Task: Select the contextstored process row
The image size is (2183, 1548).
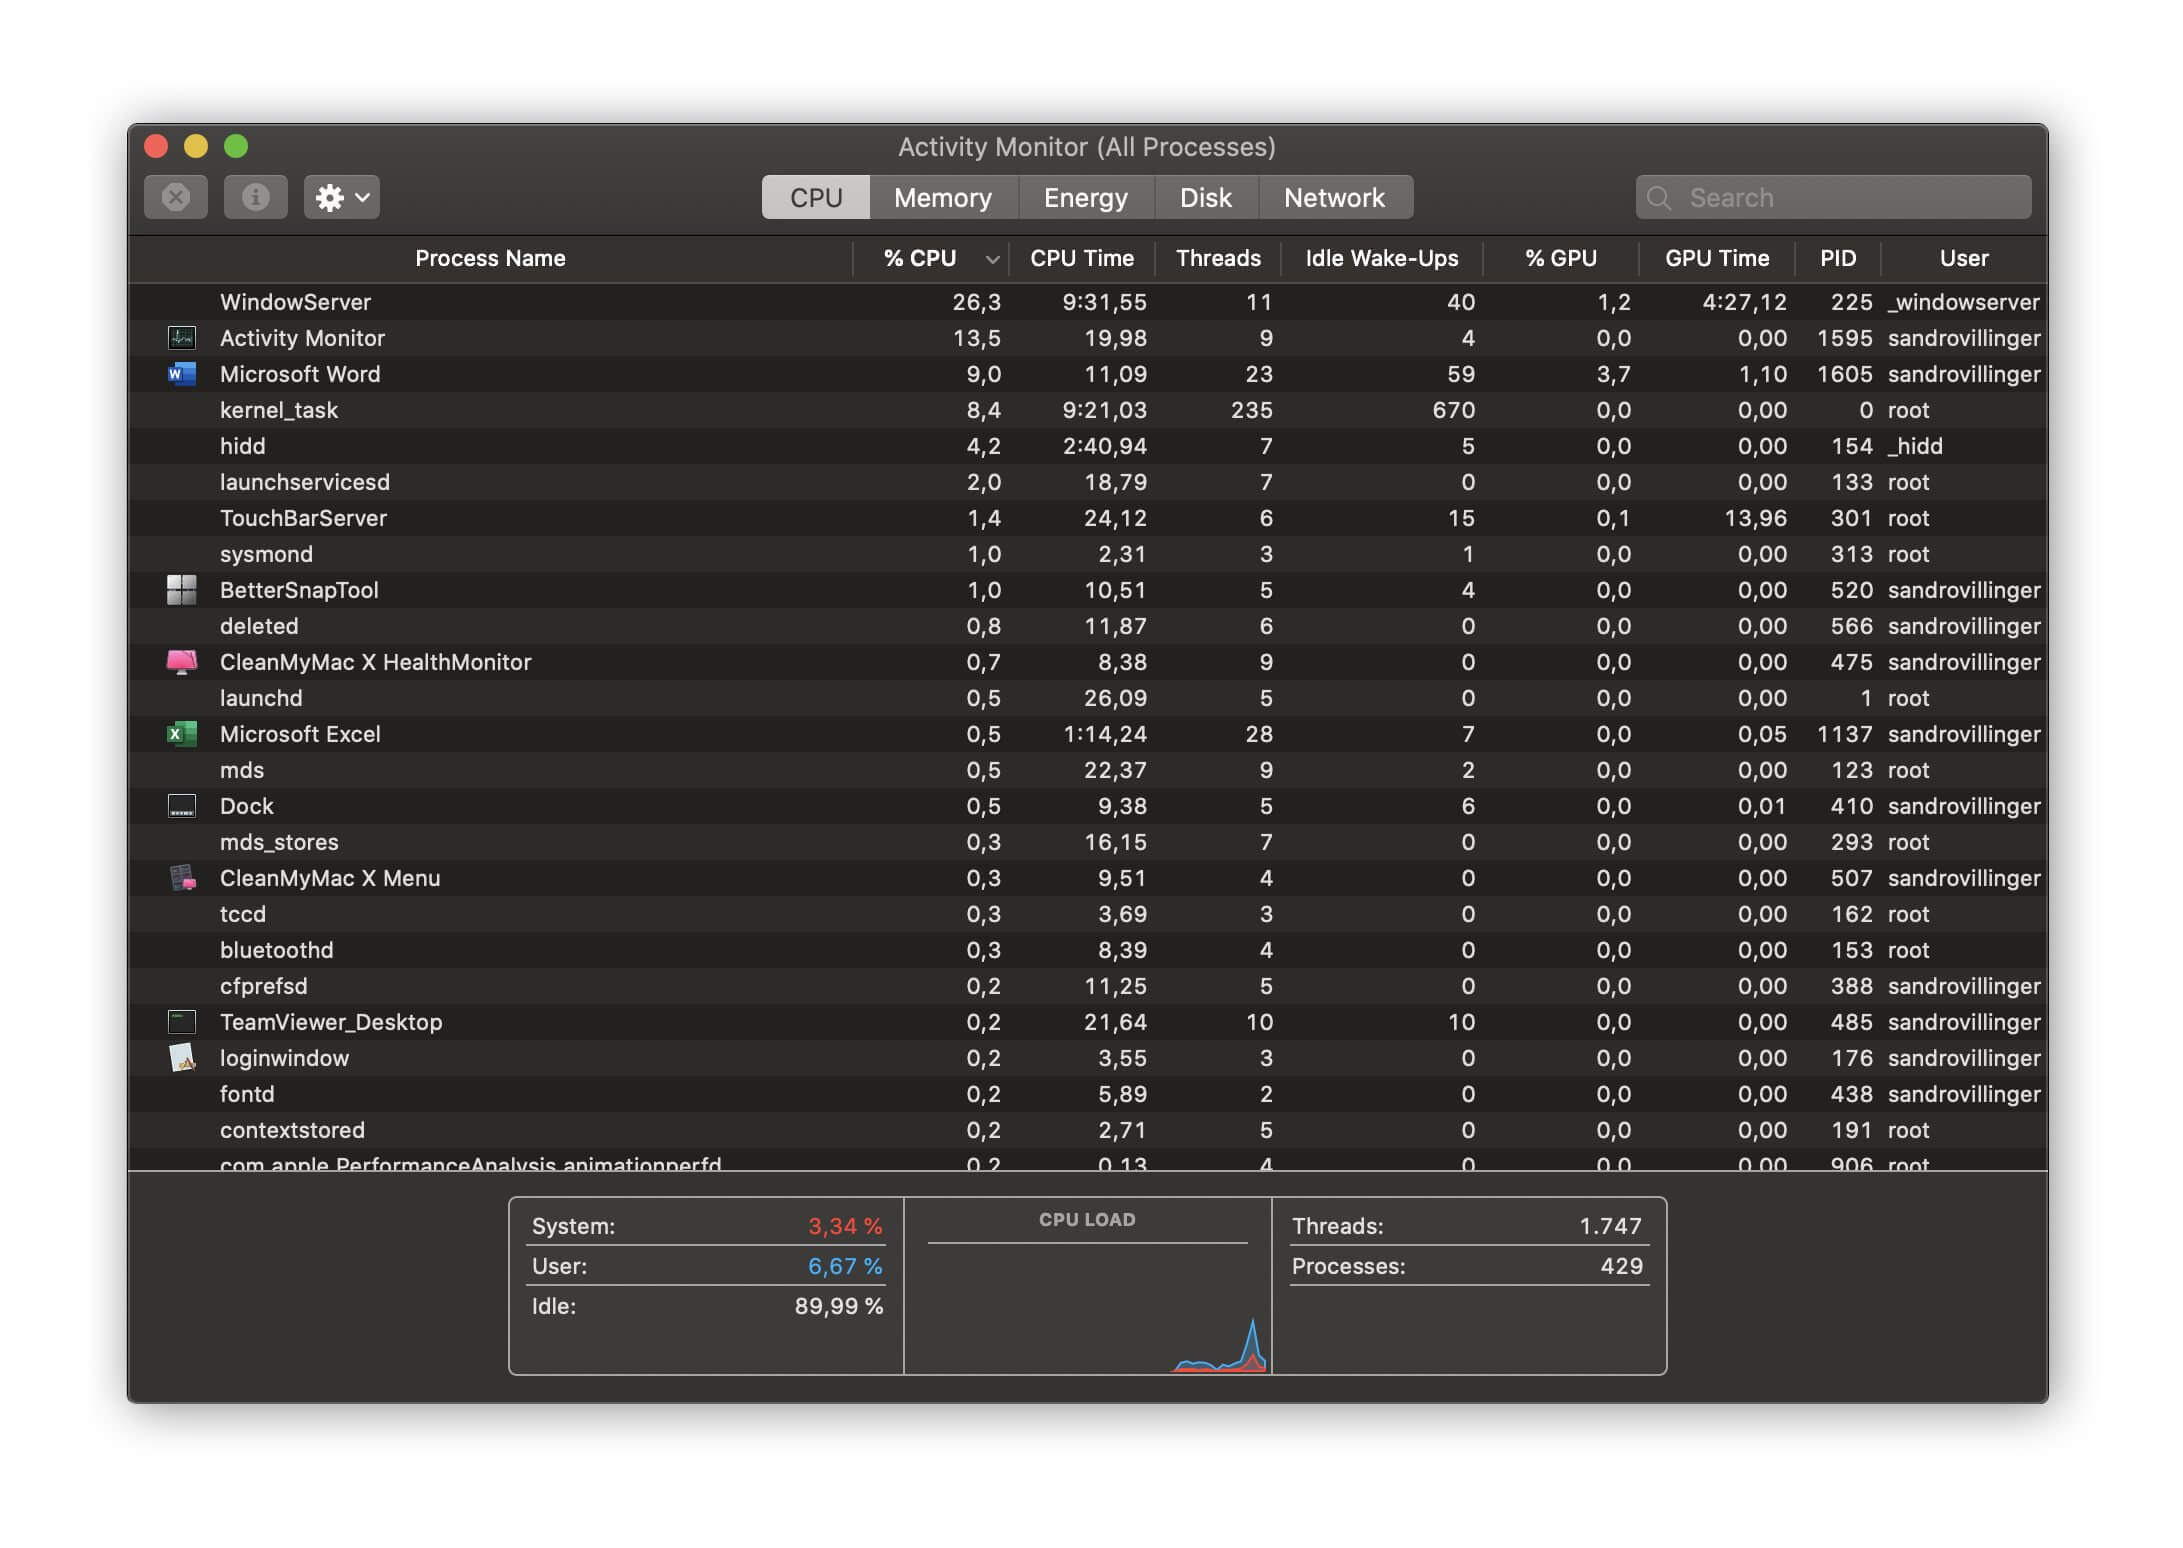Action: click(1088, 1130)
